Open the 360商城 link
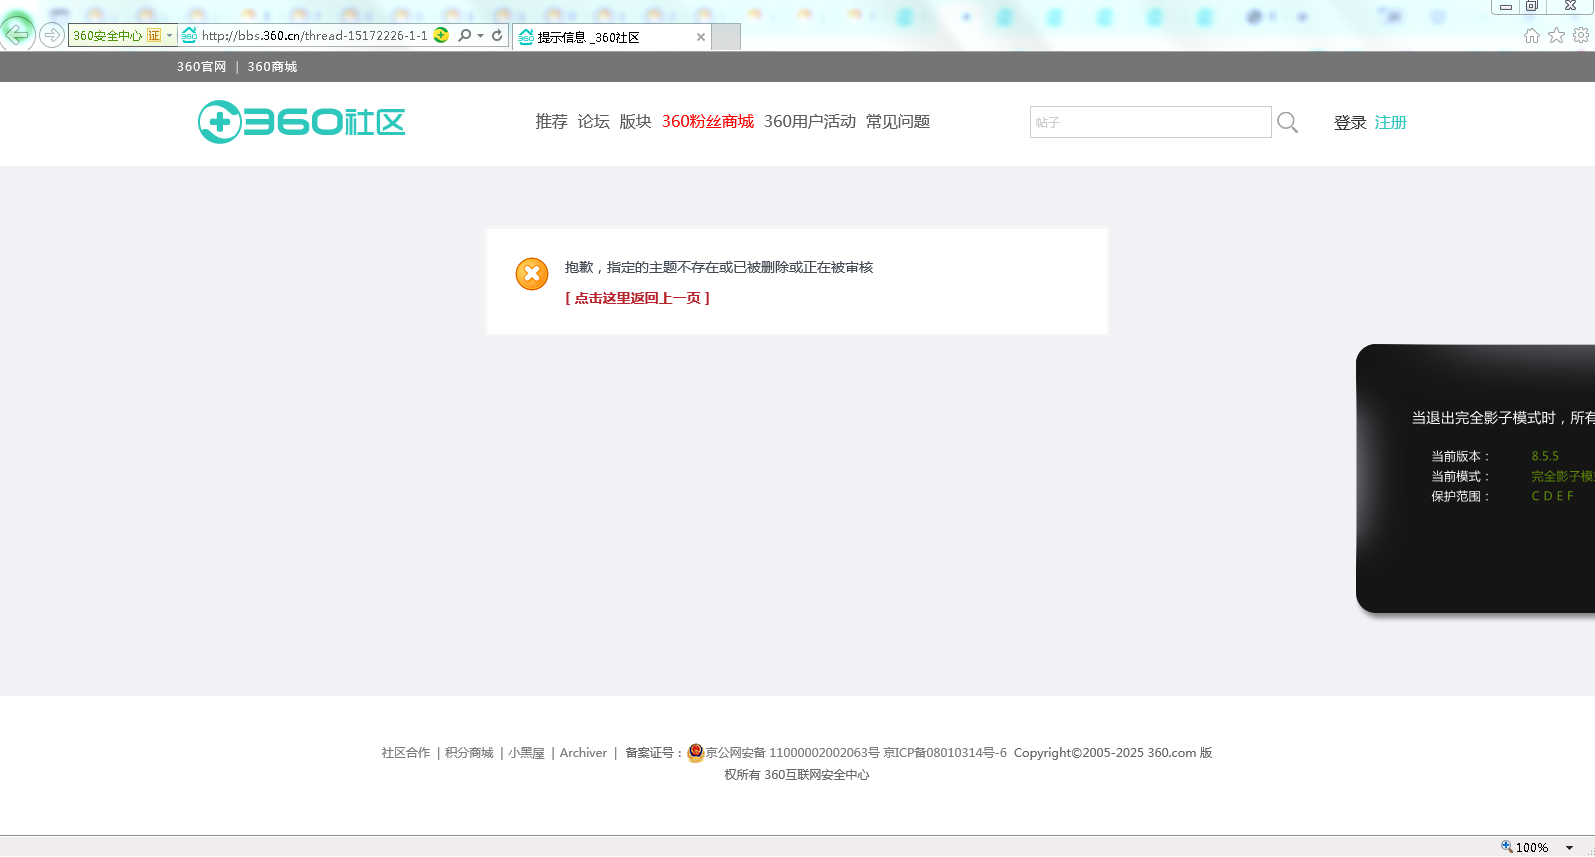 click(x=272, y=67)
